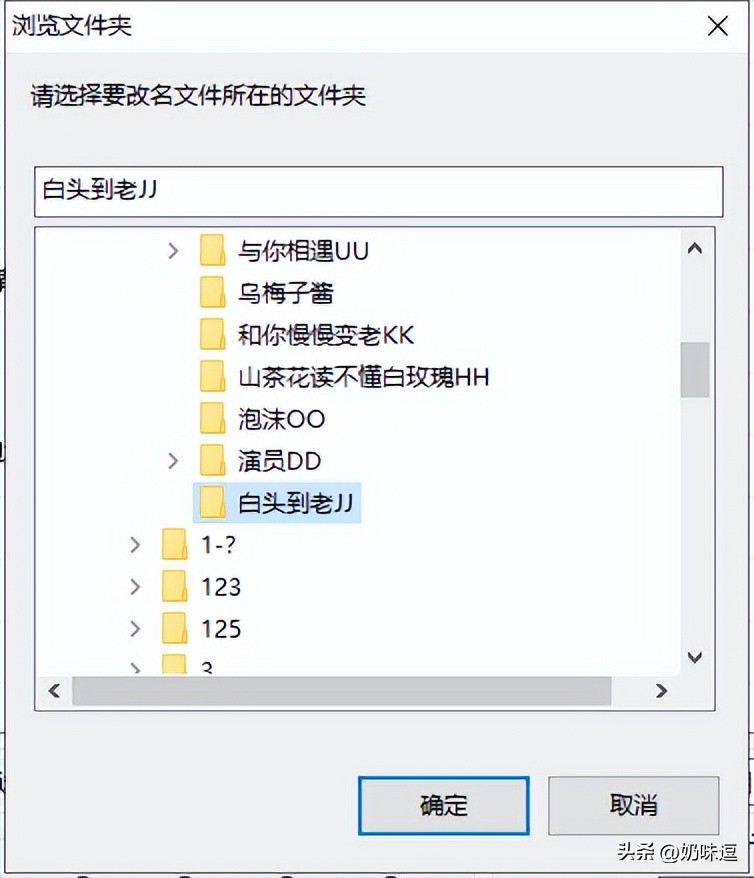754x878 pixels.
Task: Click the horizontal scrollbar right arrow
Action: [663, 691]
